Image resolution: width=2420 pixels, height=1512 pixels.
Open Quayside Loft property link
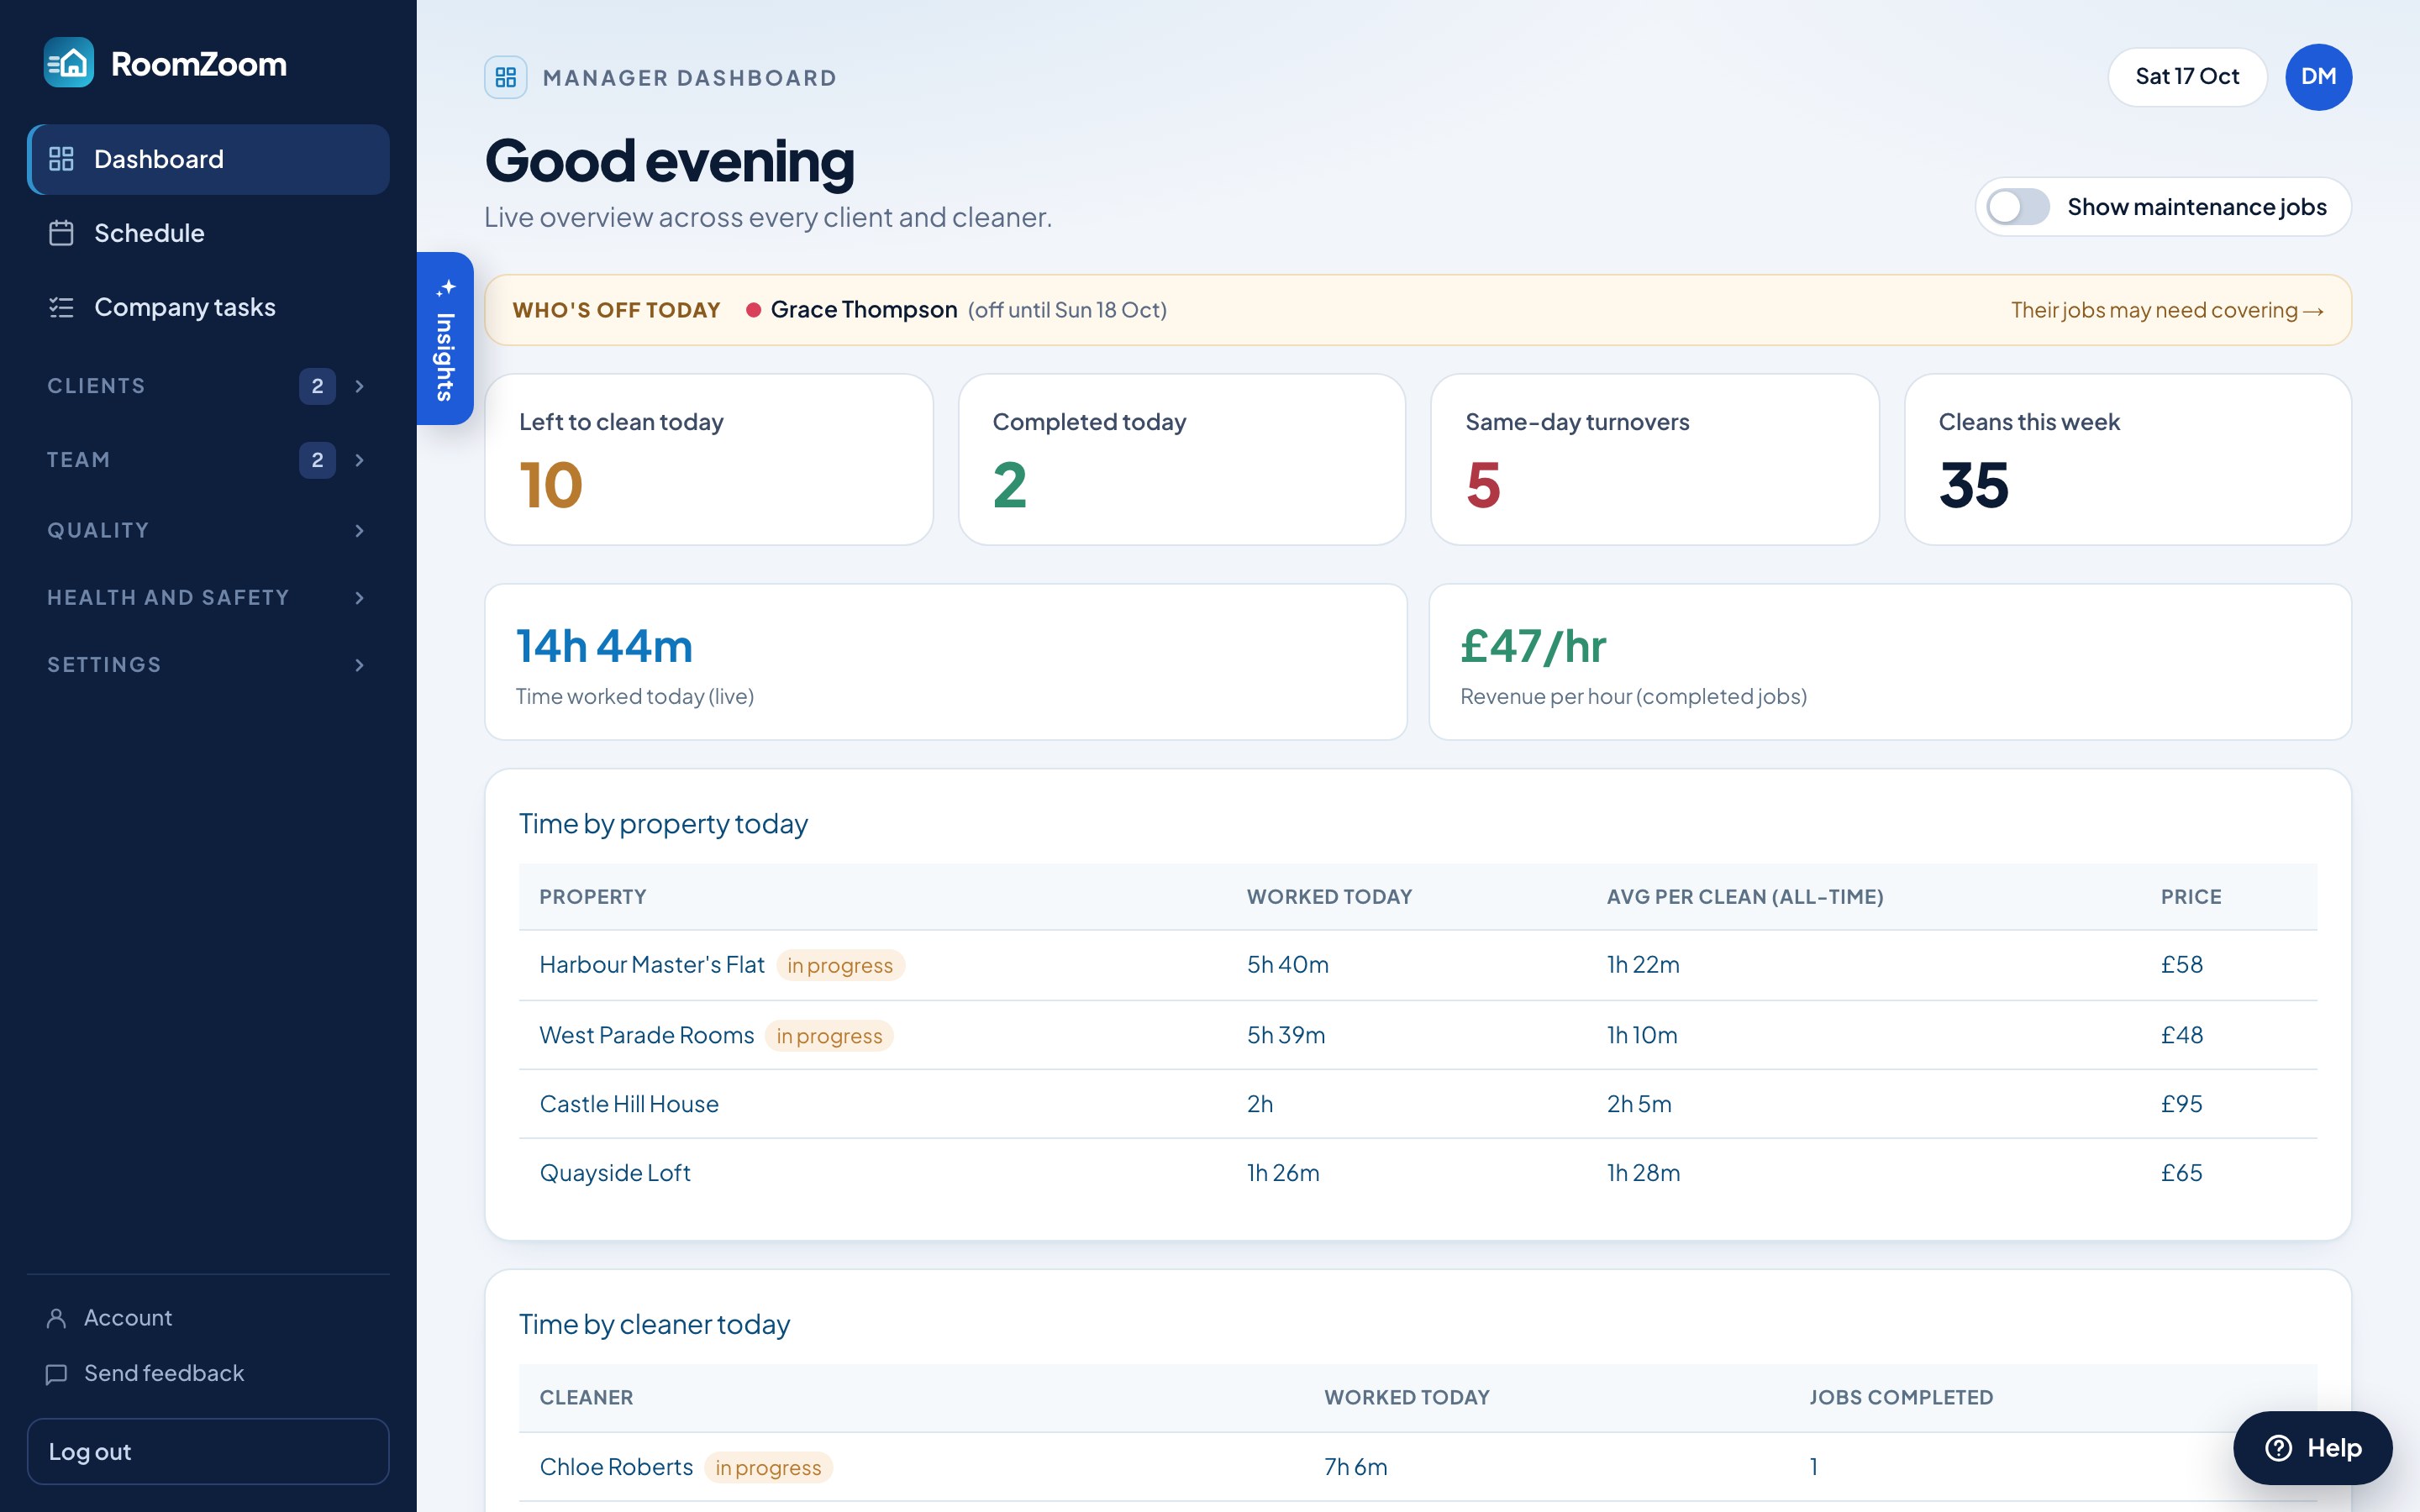pyautogui.click(x=615, y=1173)
